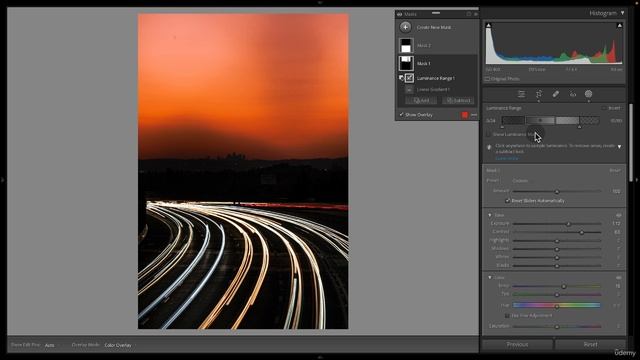This screenshot has width=640, height=360.
Task: Open the Preset dropdown showing Custom
Action: click(520, 180)
